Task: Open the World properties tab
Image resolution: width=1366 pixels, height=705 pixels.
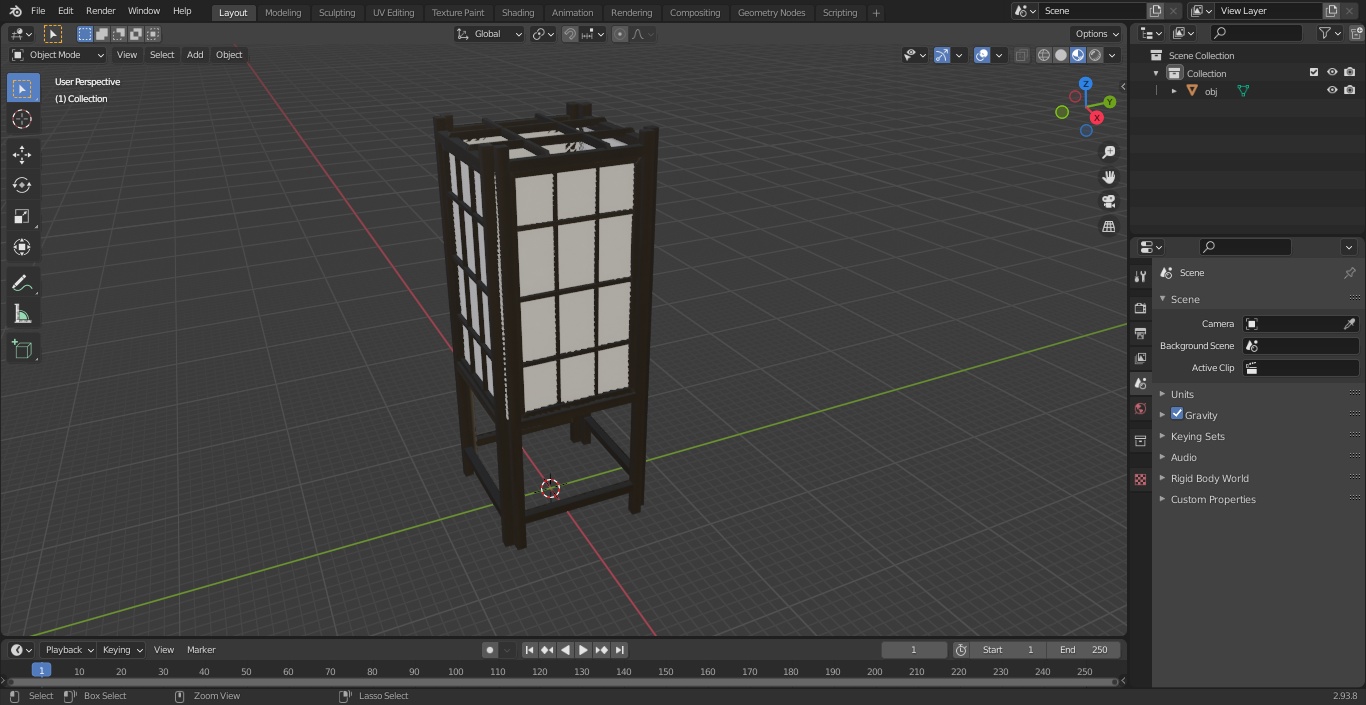Action: [1140, 408]
